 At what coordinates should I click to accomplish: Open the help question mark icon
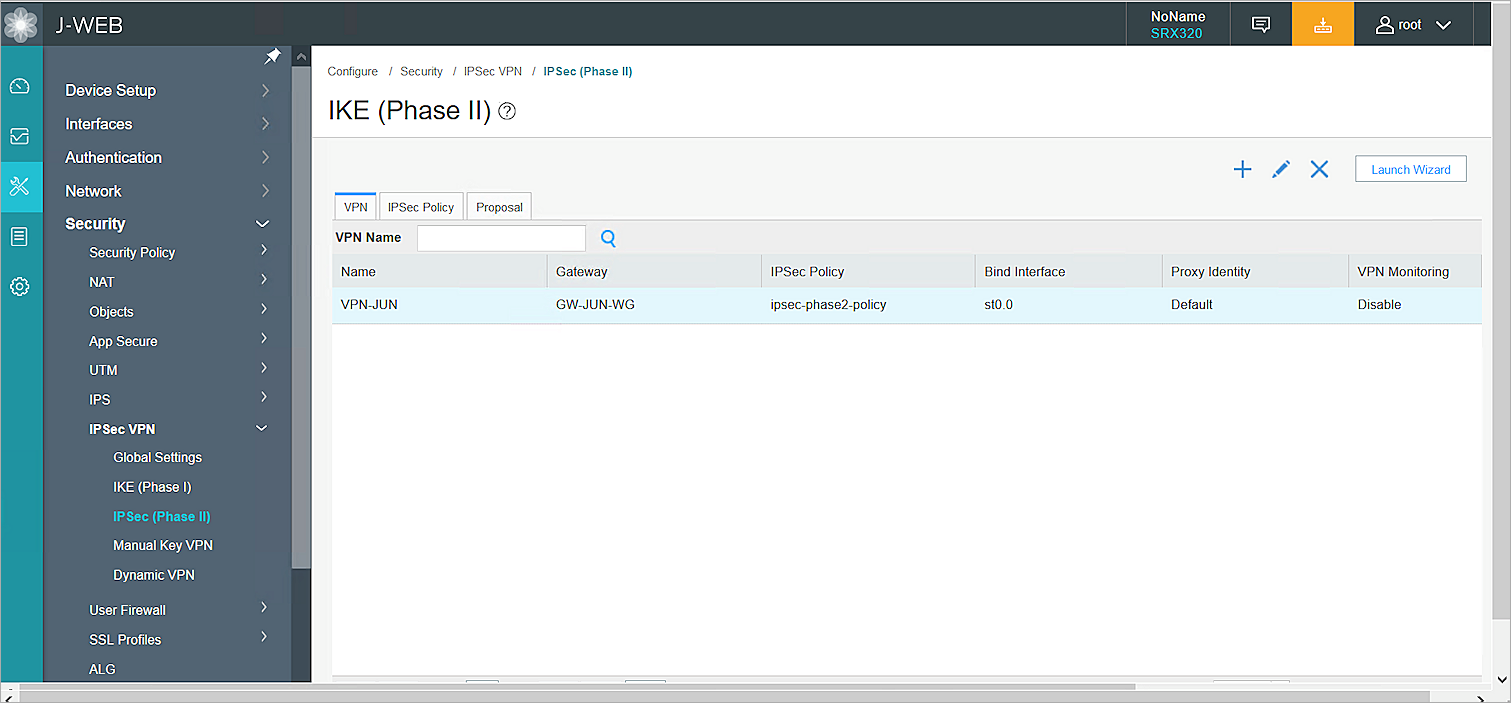(507, 112)
